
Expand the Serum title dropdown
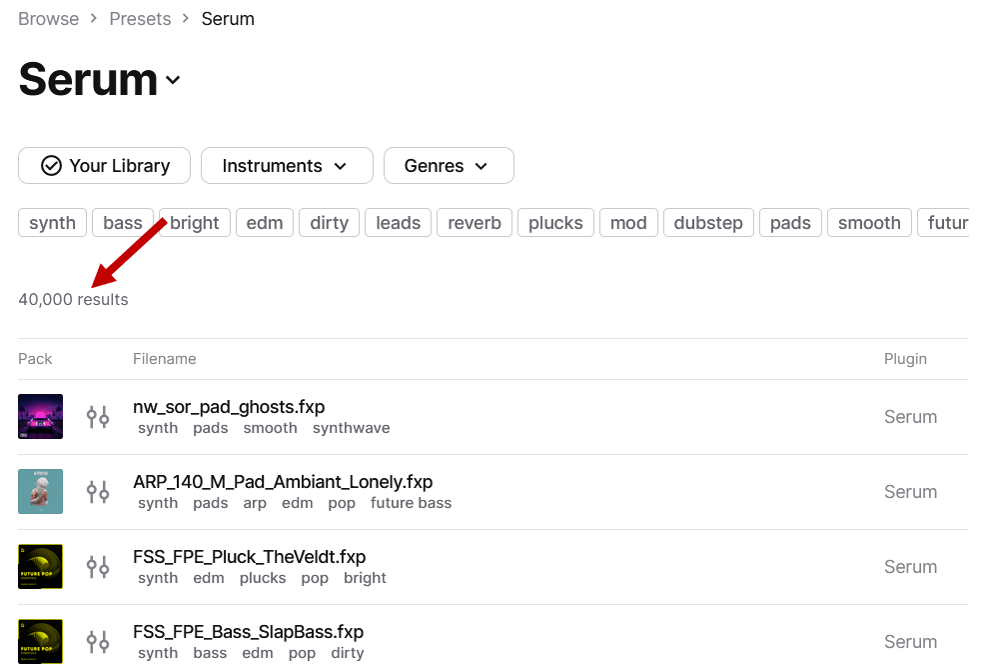(x=172, y=81)
